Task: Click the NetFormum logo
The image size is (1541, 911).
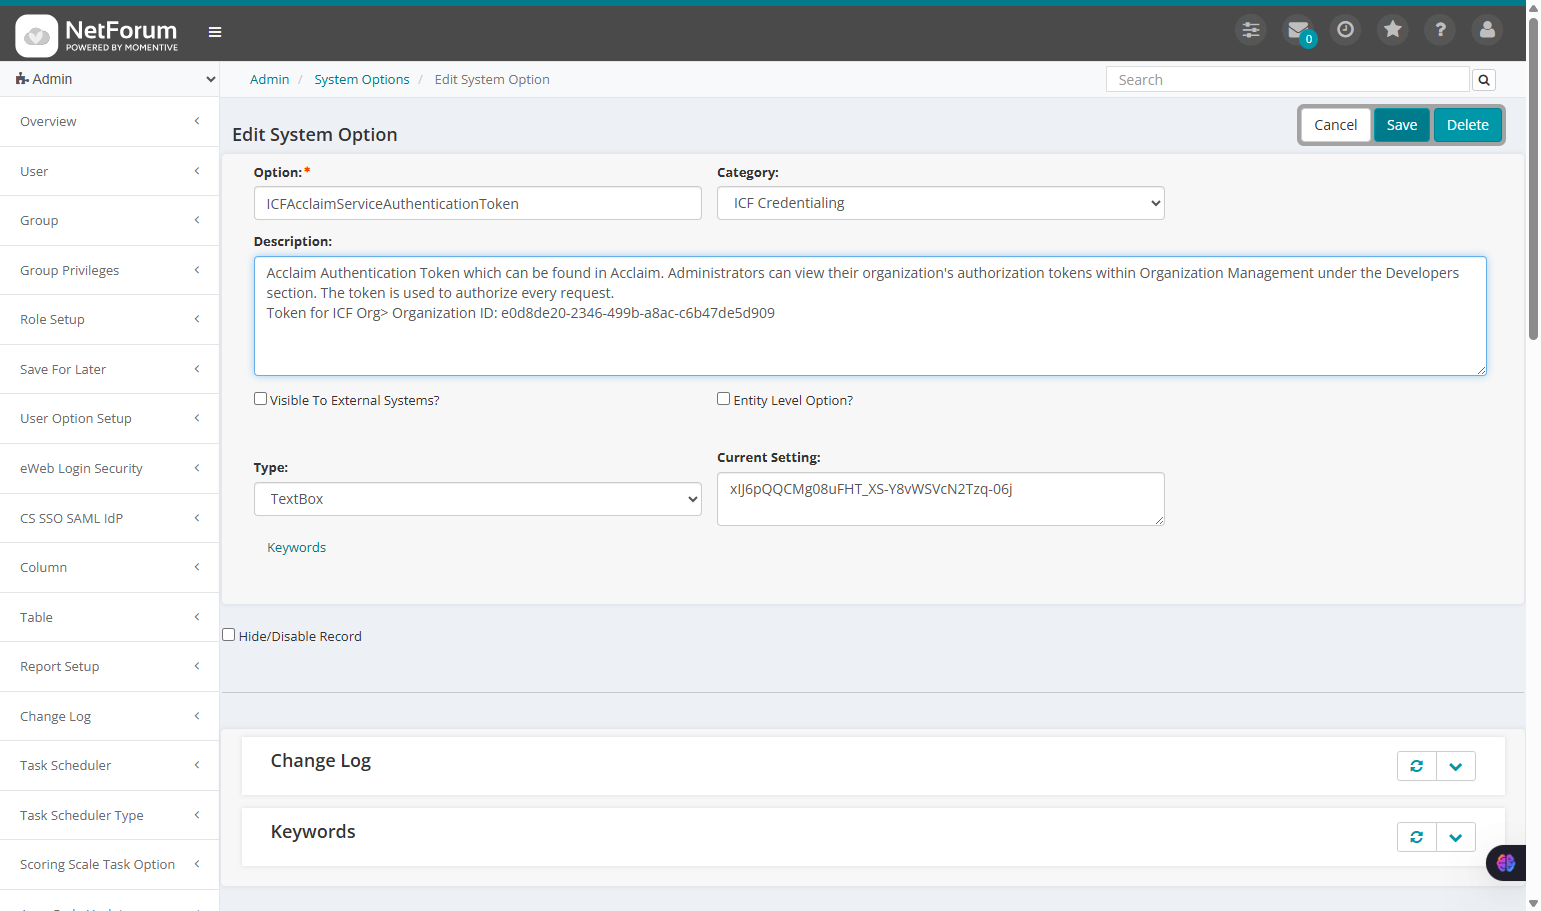Action: (97, 35)
